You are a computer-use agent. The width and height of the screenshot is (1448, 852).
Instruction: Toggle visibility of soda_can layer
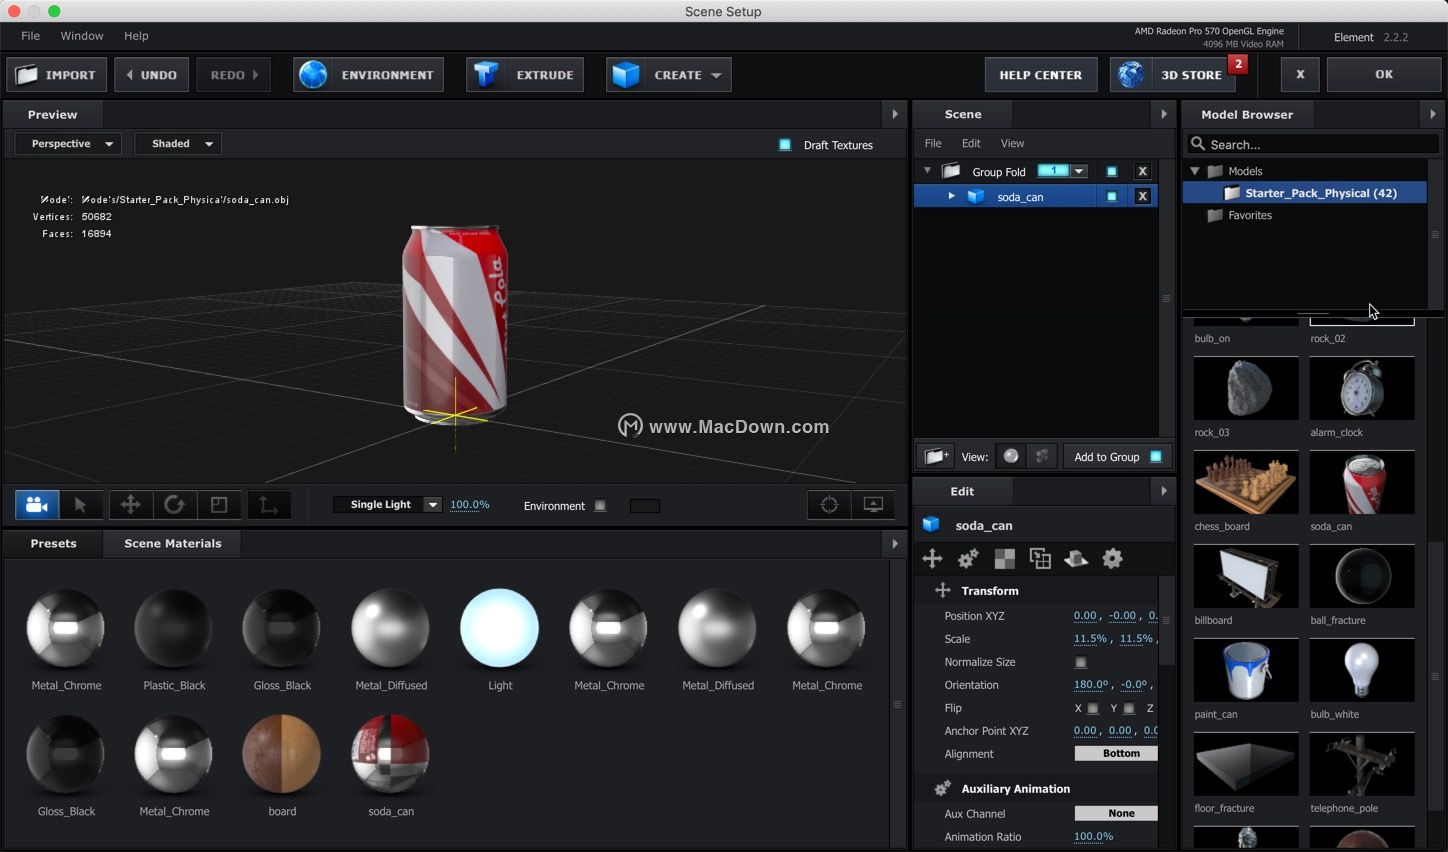(x=1111, y=197)
